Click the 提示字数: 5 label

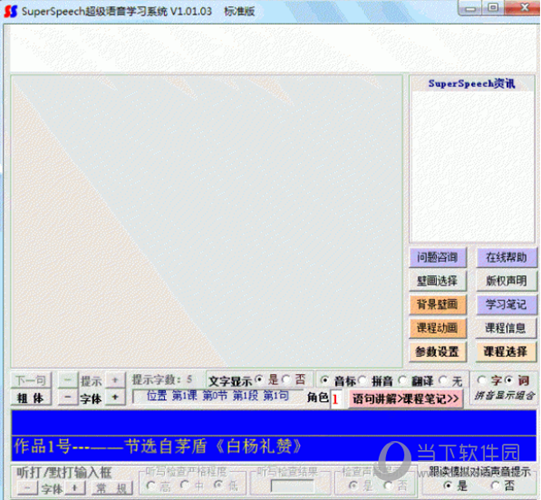162,380
